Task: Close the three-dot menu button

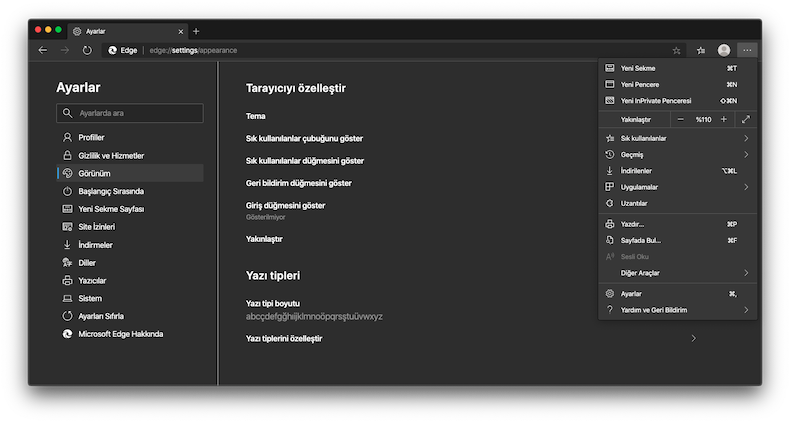Action: (747, 50)
